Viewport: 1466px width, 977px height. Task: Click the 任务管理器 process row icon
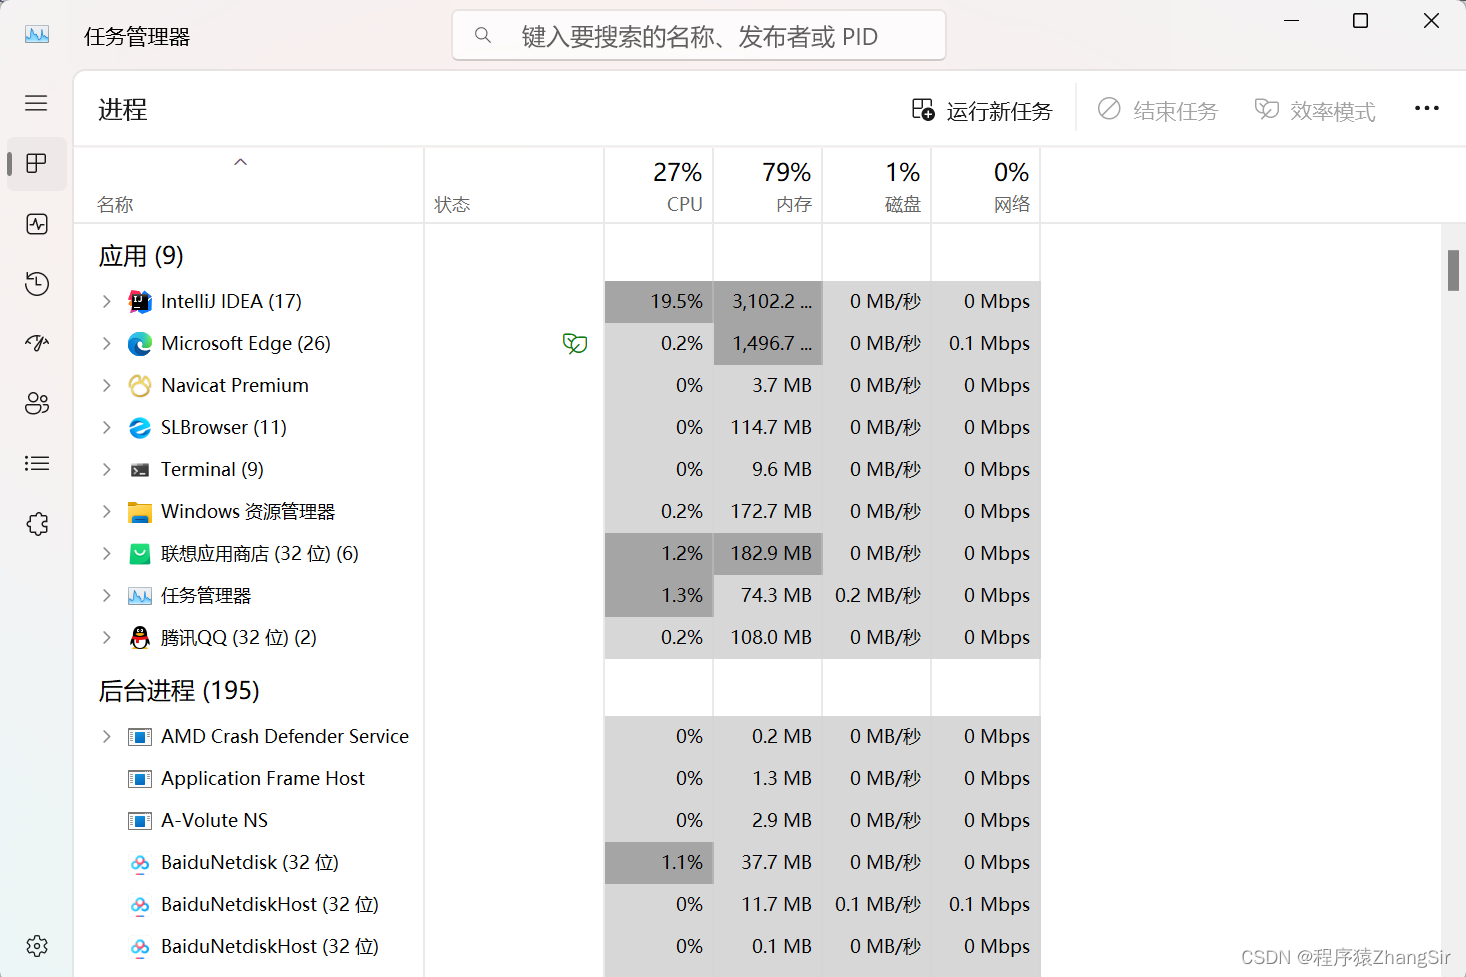tap(140, 596)
